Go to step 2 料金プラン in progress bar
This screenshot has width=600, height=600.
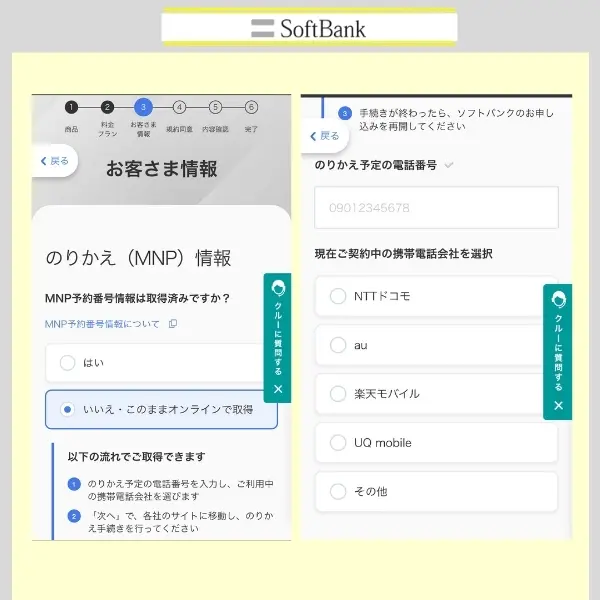[x=107, y=107]
